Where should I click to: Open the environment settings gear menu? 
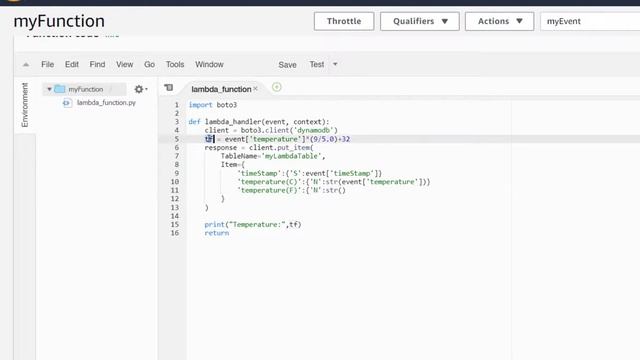(x=140, y=89)
